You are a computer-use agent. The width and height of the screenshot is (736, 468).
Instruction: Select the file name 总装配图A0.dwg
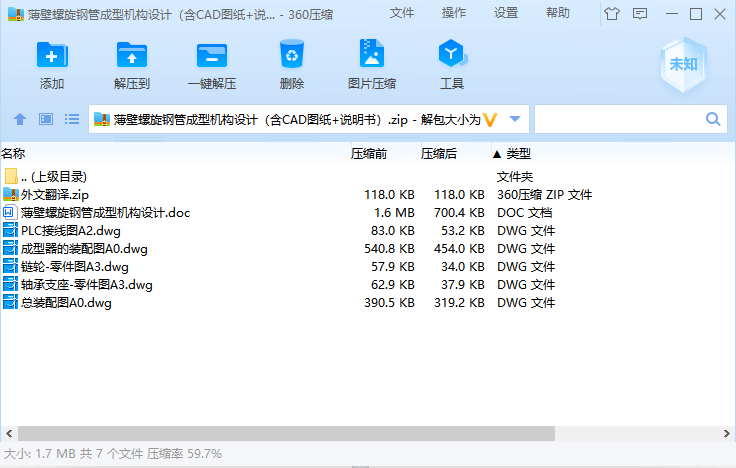click(66, 303)
